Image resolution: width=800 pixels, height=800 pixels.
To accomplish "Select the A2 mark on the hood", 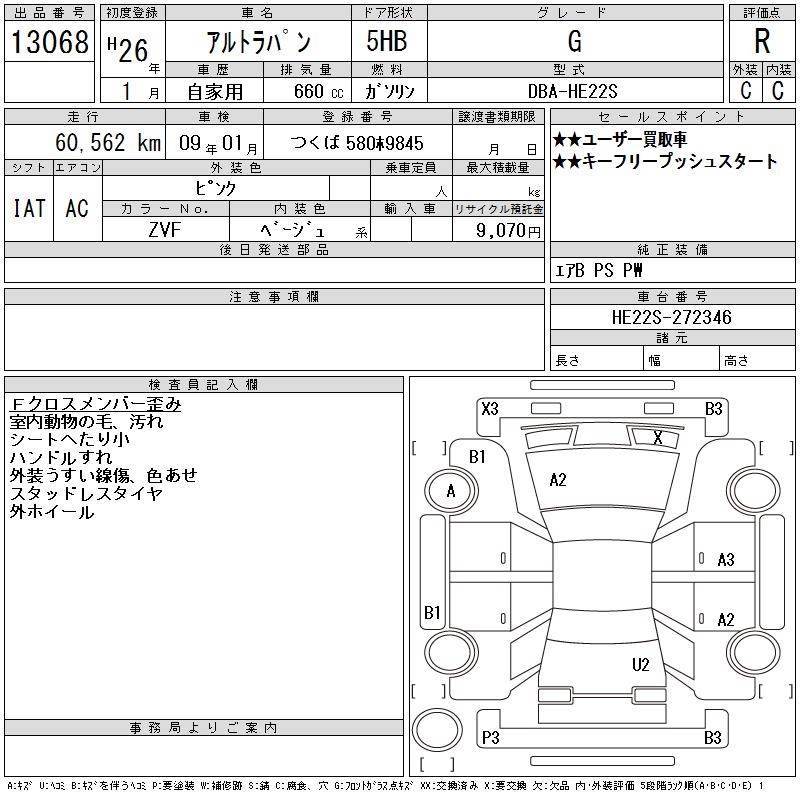I will click(558, 480).
